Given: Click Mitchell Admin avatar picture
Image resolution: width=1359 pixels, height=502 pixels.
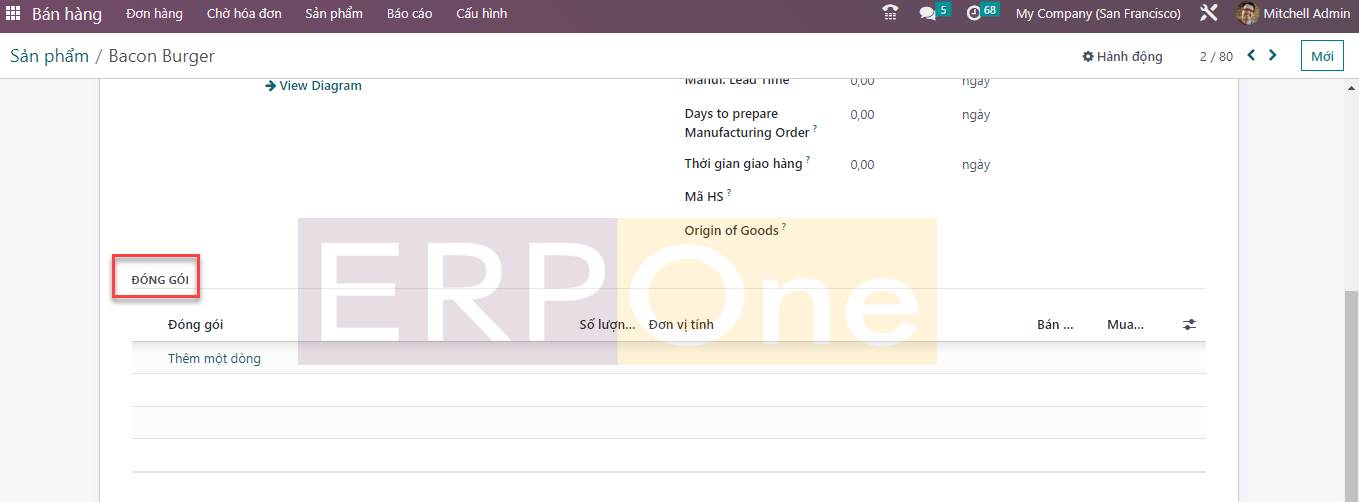Looking at the screenshot, I should point(1247,13).
